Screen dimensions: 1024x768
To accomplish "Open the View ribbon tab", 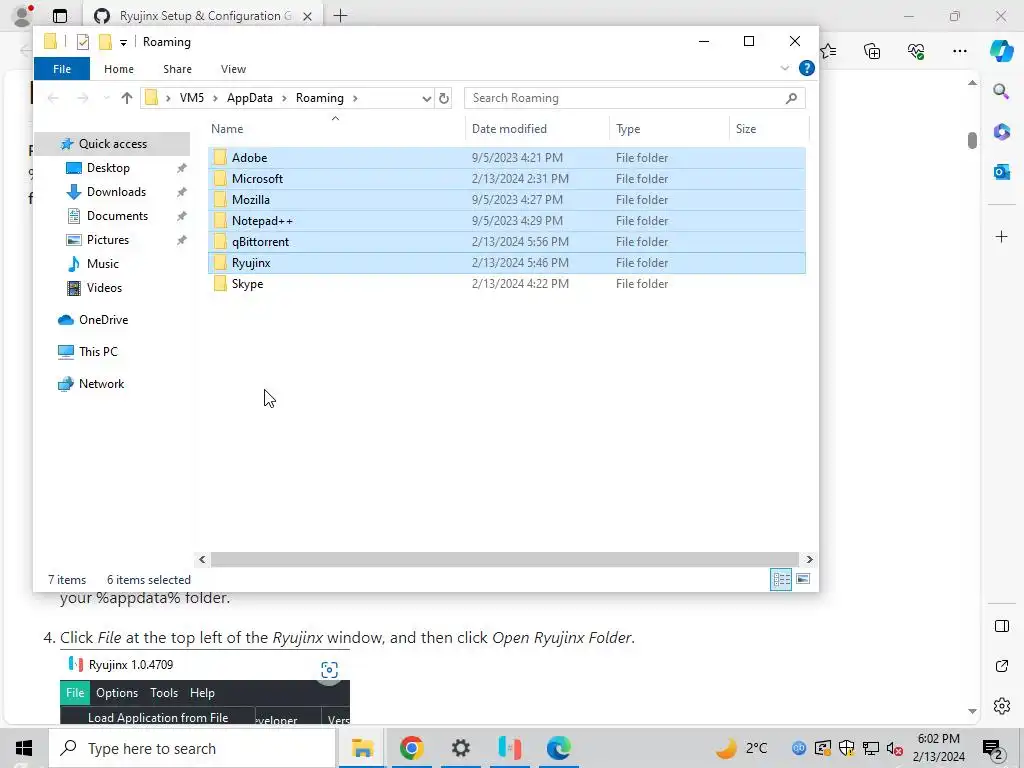I will [233, 69].
